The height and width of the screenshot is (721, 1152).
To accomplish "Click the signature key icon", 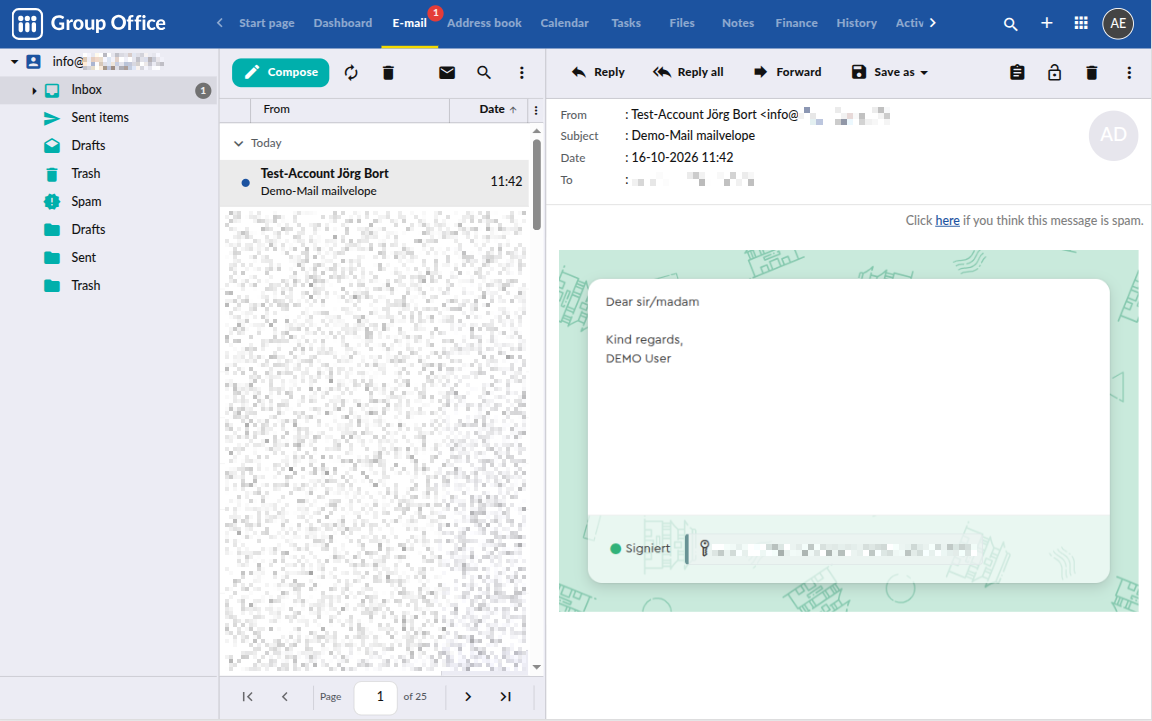I will pyautogui.click(x=705, y=548).
